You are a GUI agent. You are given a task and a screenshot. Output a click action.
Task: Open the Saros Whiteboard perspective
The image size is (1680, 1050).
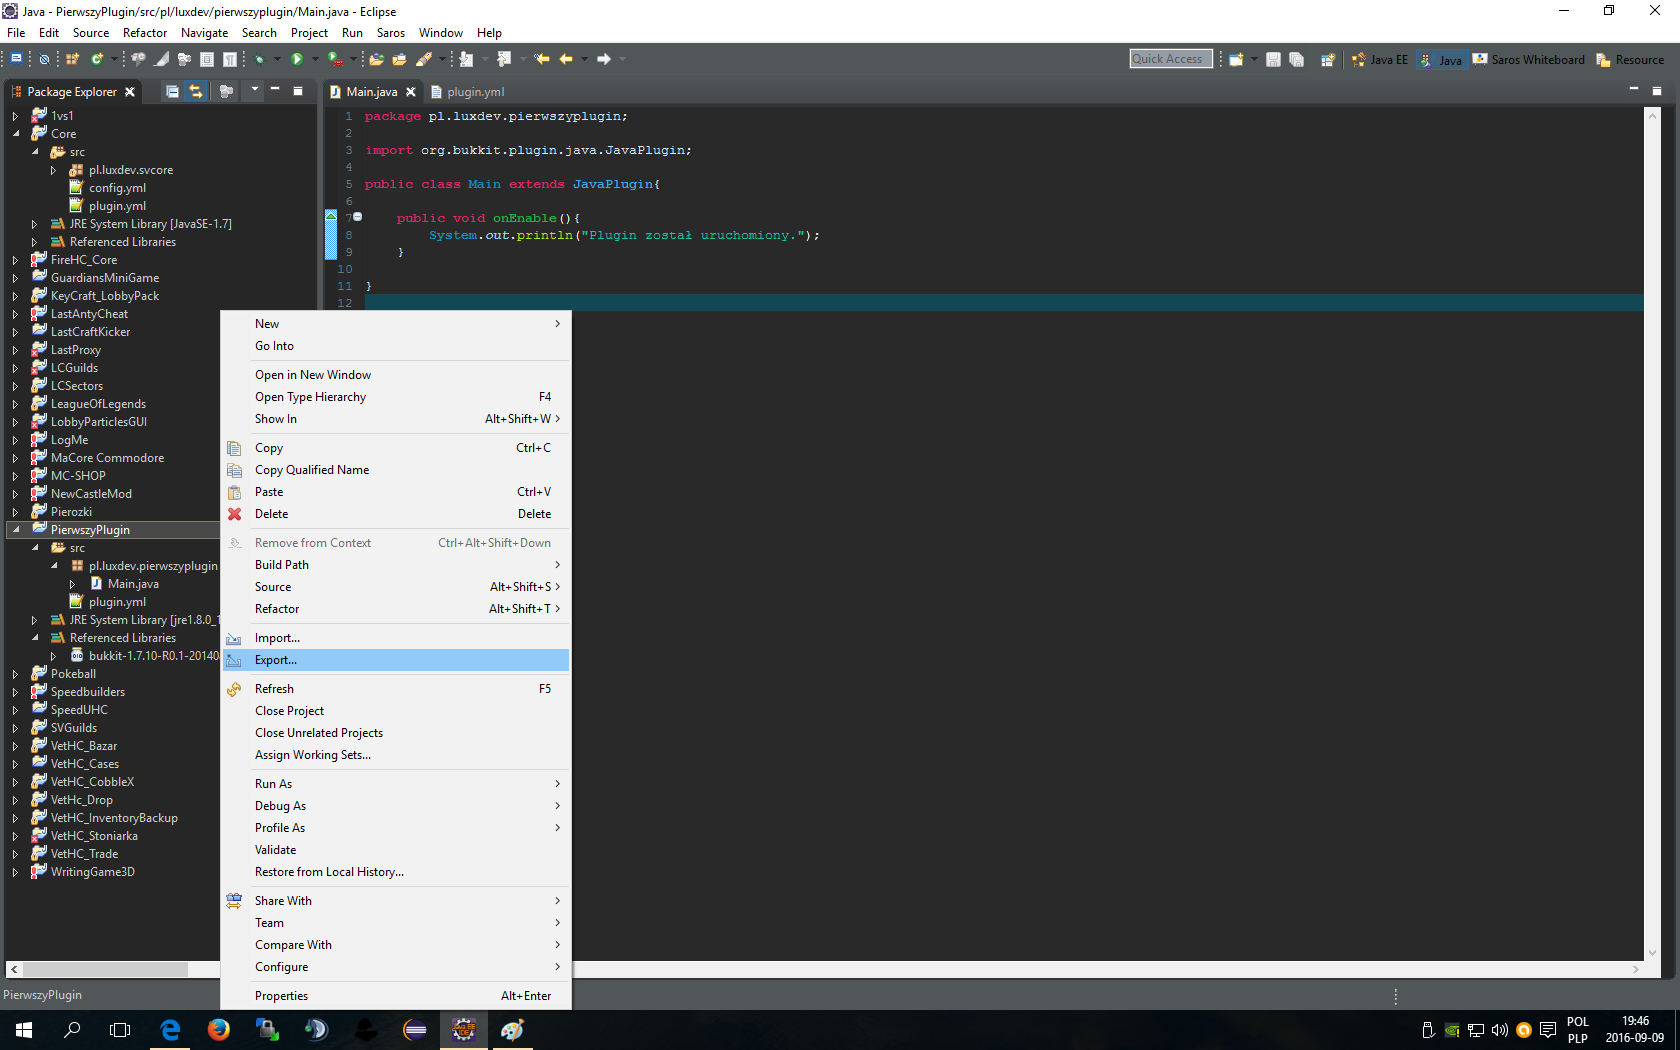click(1528, 60)
